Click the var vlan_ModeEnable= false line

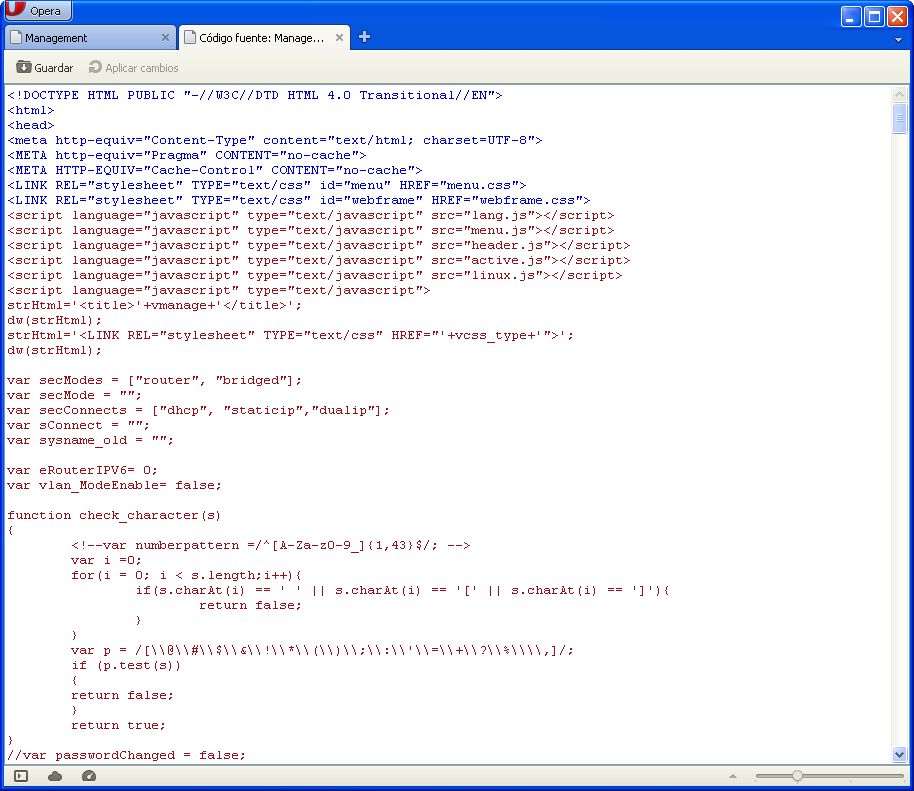click(x=114, y=486)
